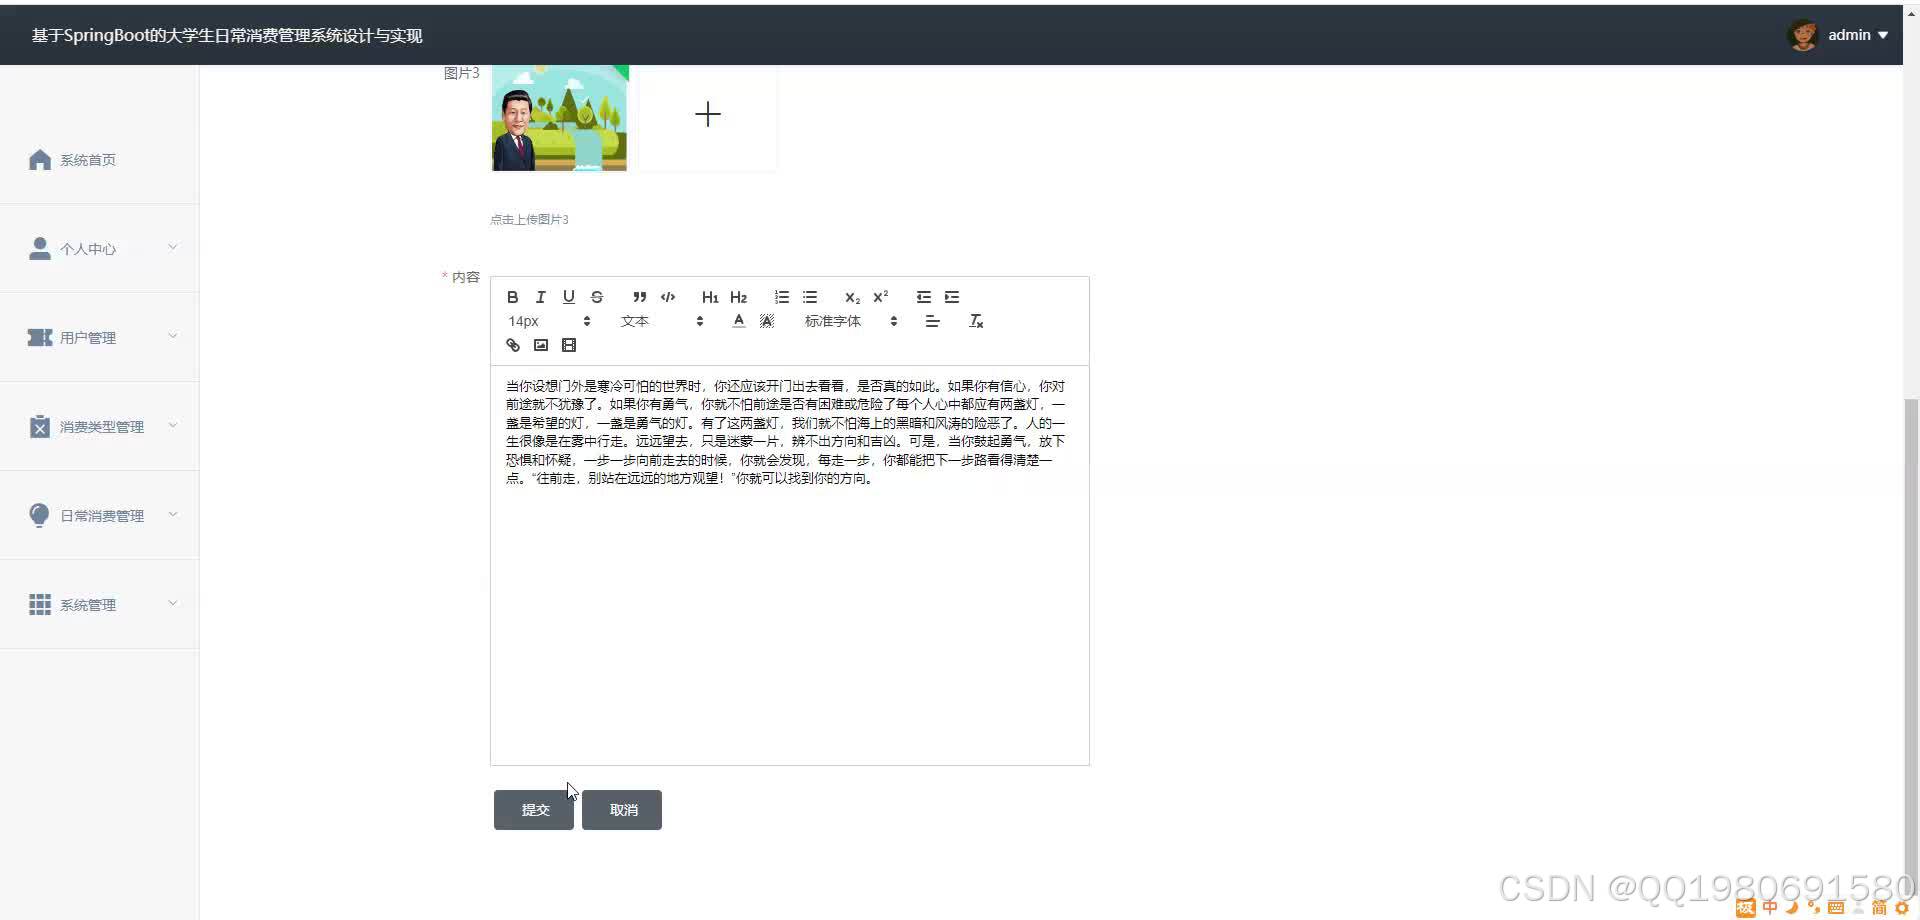Image resolution: width=1920 pixels, height=920 pixels.
Task: Toggle bold formatting in the editor
Action: (x=512, y=296)
